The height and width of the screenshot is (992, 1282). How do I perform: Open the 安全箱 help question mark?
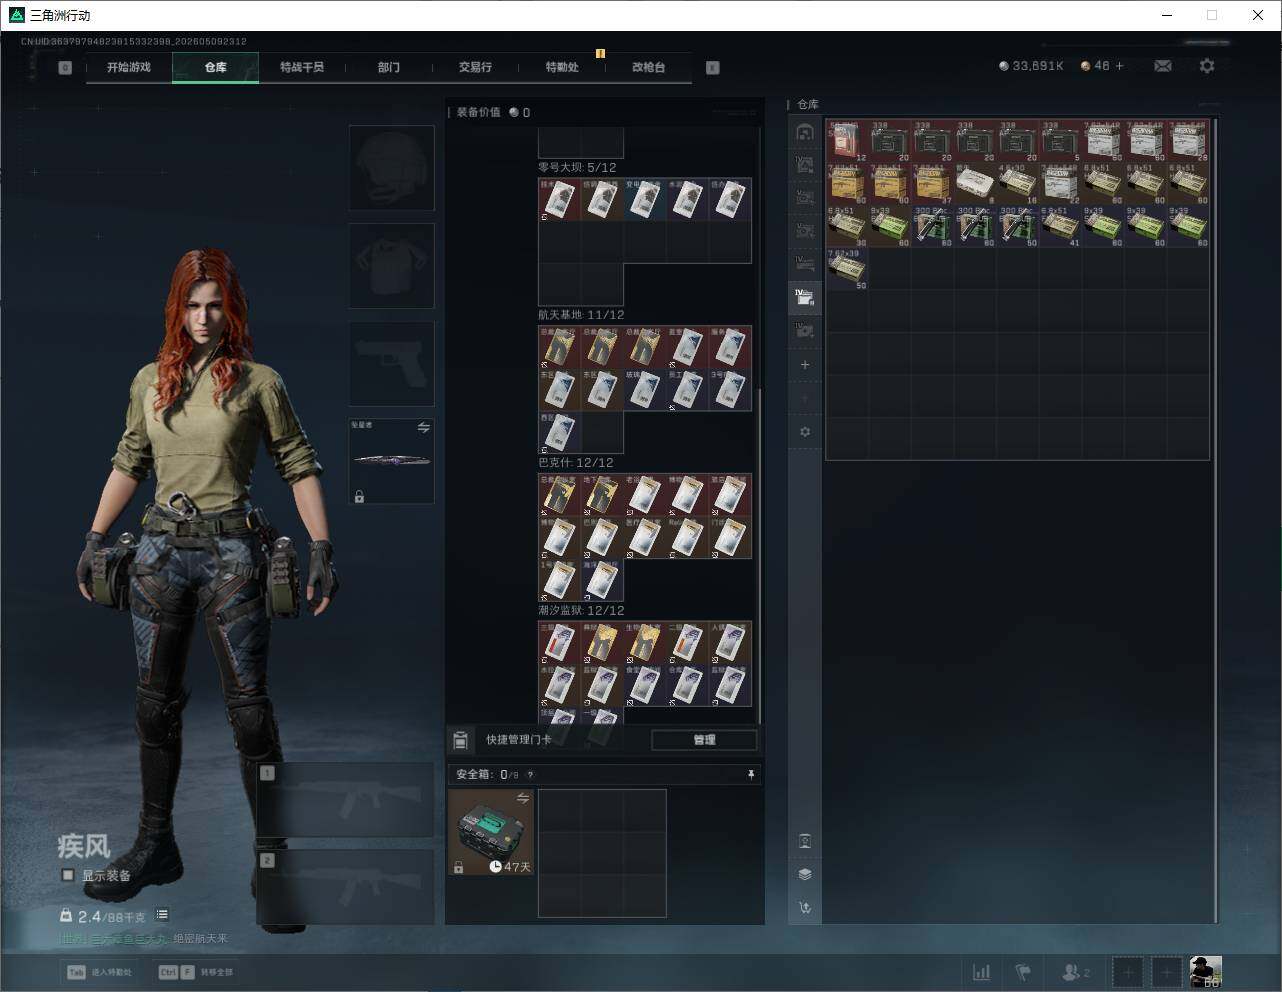tap(530, 775)
